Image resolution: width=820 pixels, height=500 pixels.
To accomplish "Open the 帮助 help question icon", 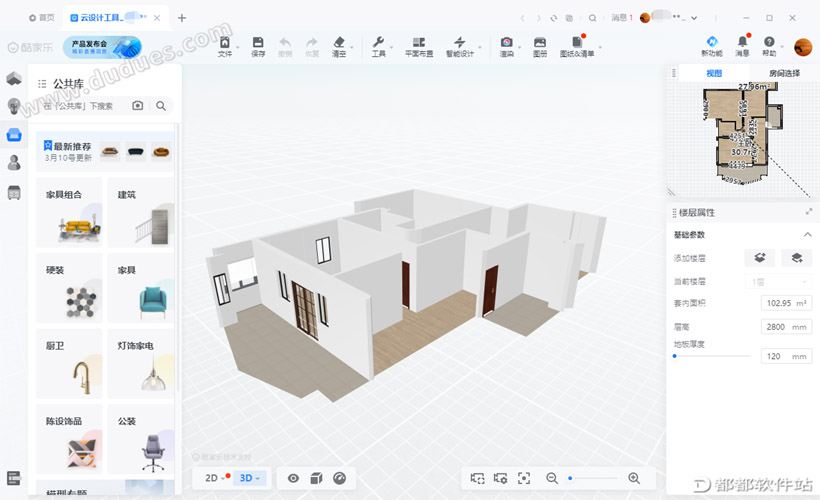I will click(769, 41).
